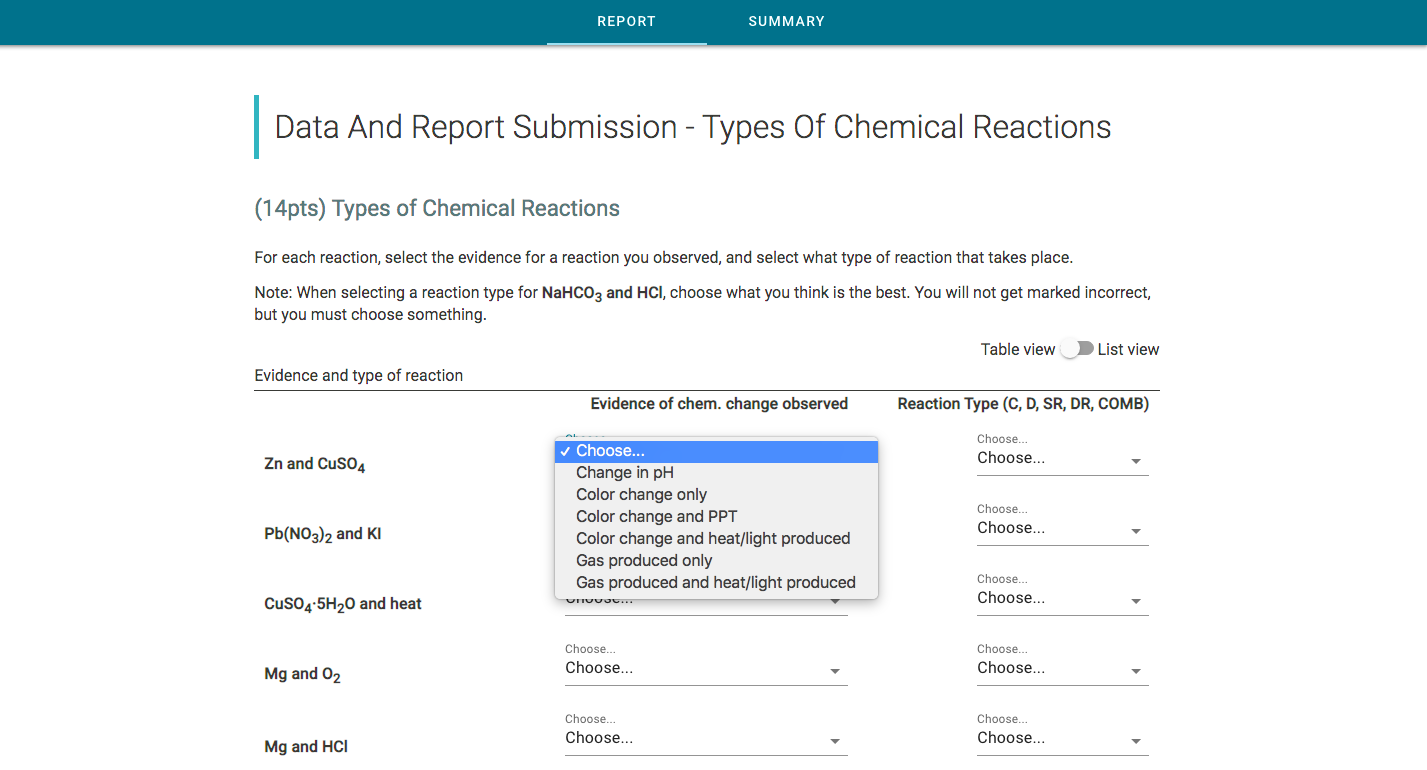
Task: Click the reaction type dropdown arrow for Mg and O2
Action: (1136, 670)
